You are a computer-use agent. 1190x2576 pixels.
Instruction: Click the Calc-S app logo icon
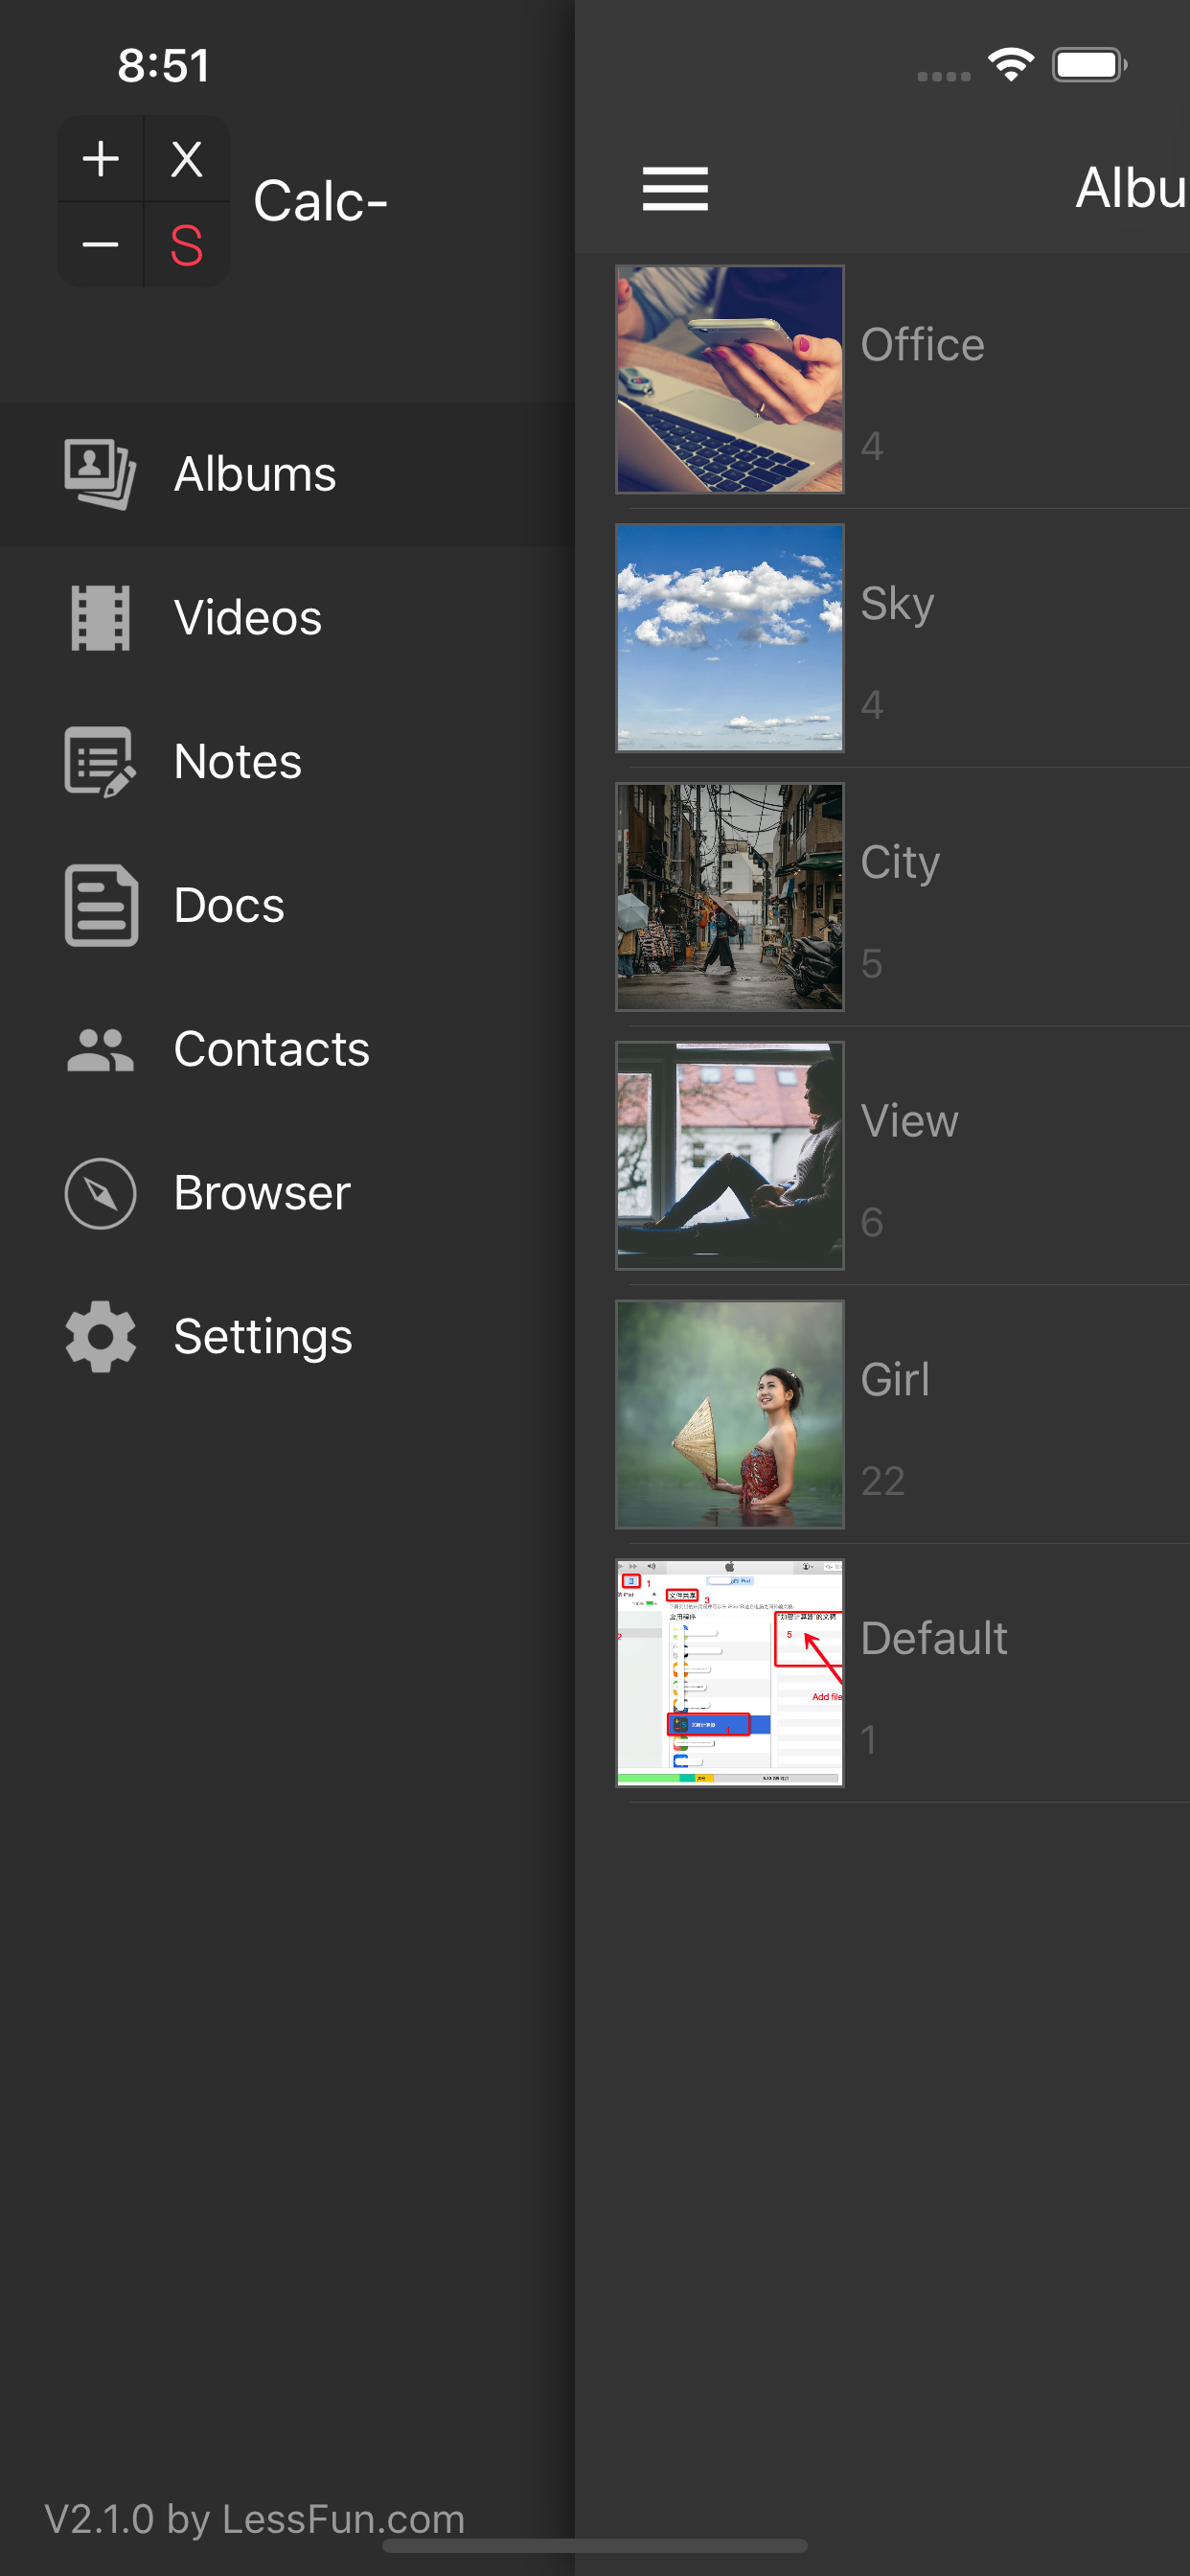tap(144, 201)
